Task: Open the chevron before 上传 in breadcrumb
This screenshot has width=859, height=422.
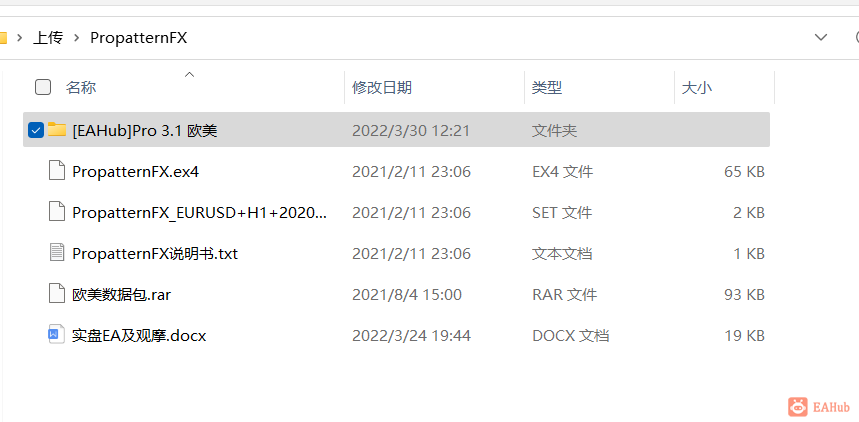Action: [x=20, y=38]
